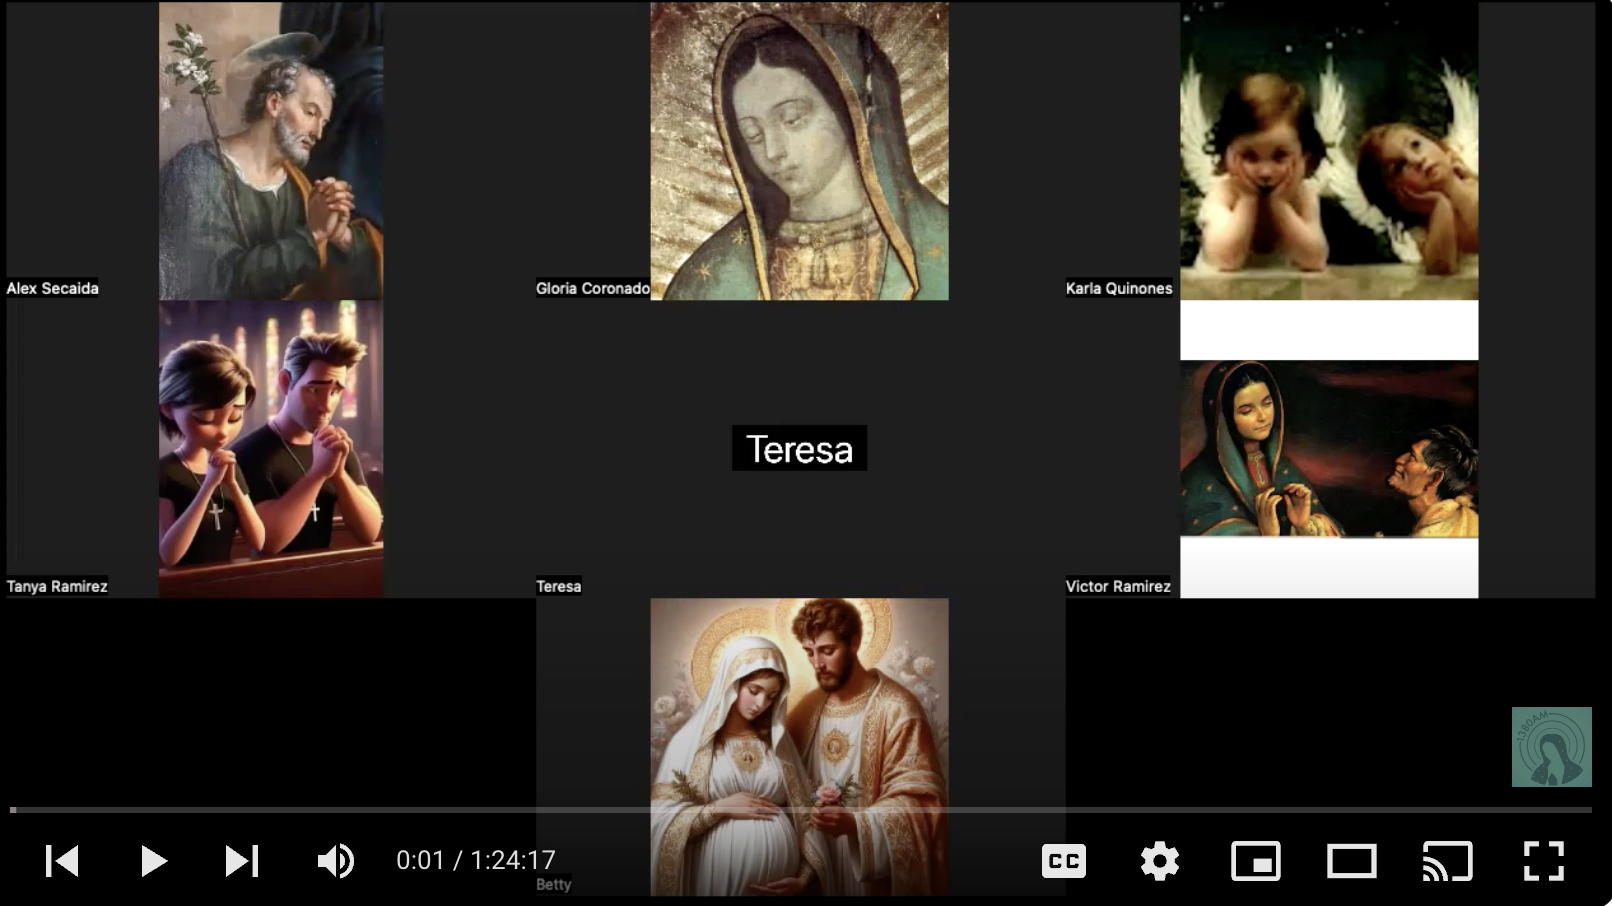
Task: Enable miniplayer mode
Action: 1256,861
